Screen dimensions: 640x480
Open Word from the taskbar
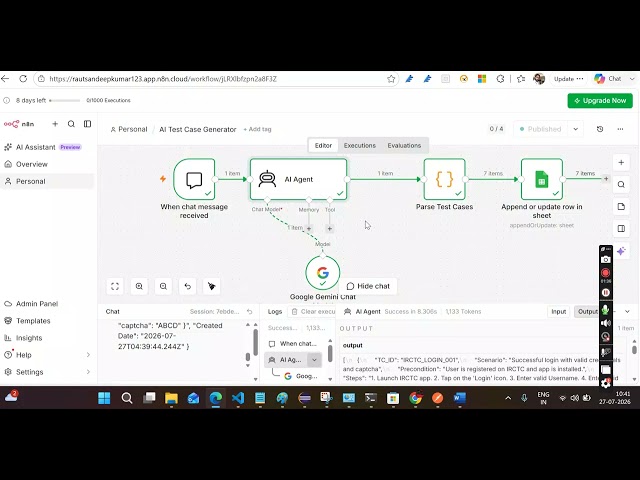460,398
